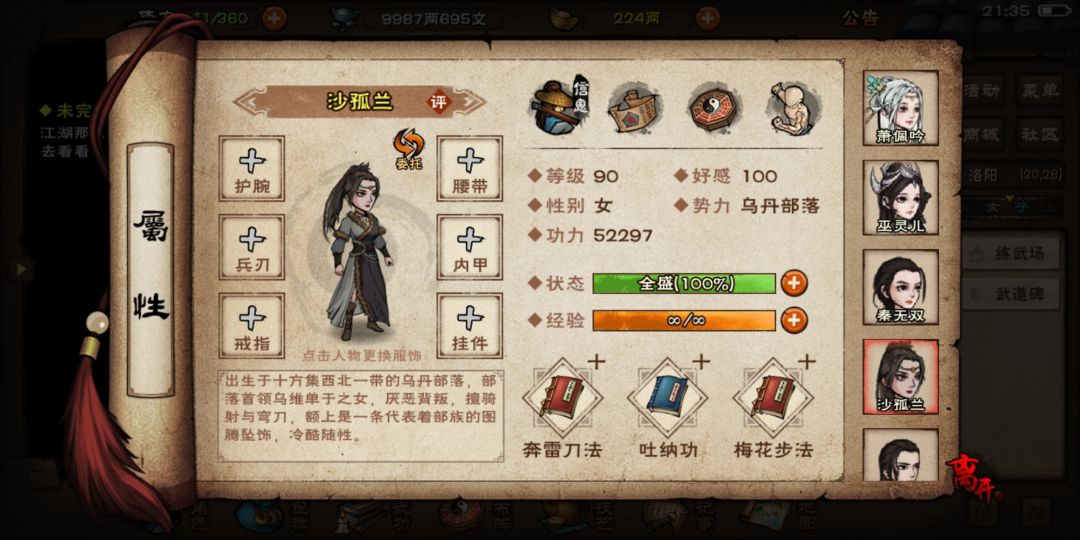This screenshot has width=1080, height=540.
Task: Restore status with the 状态 plus button
Action: pos(793,283)
